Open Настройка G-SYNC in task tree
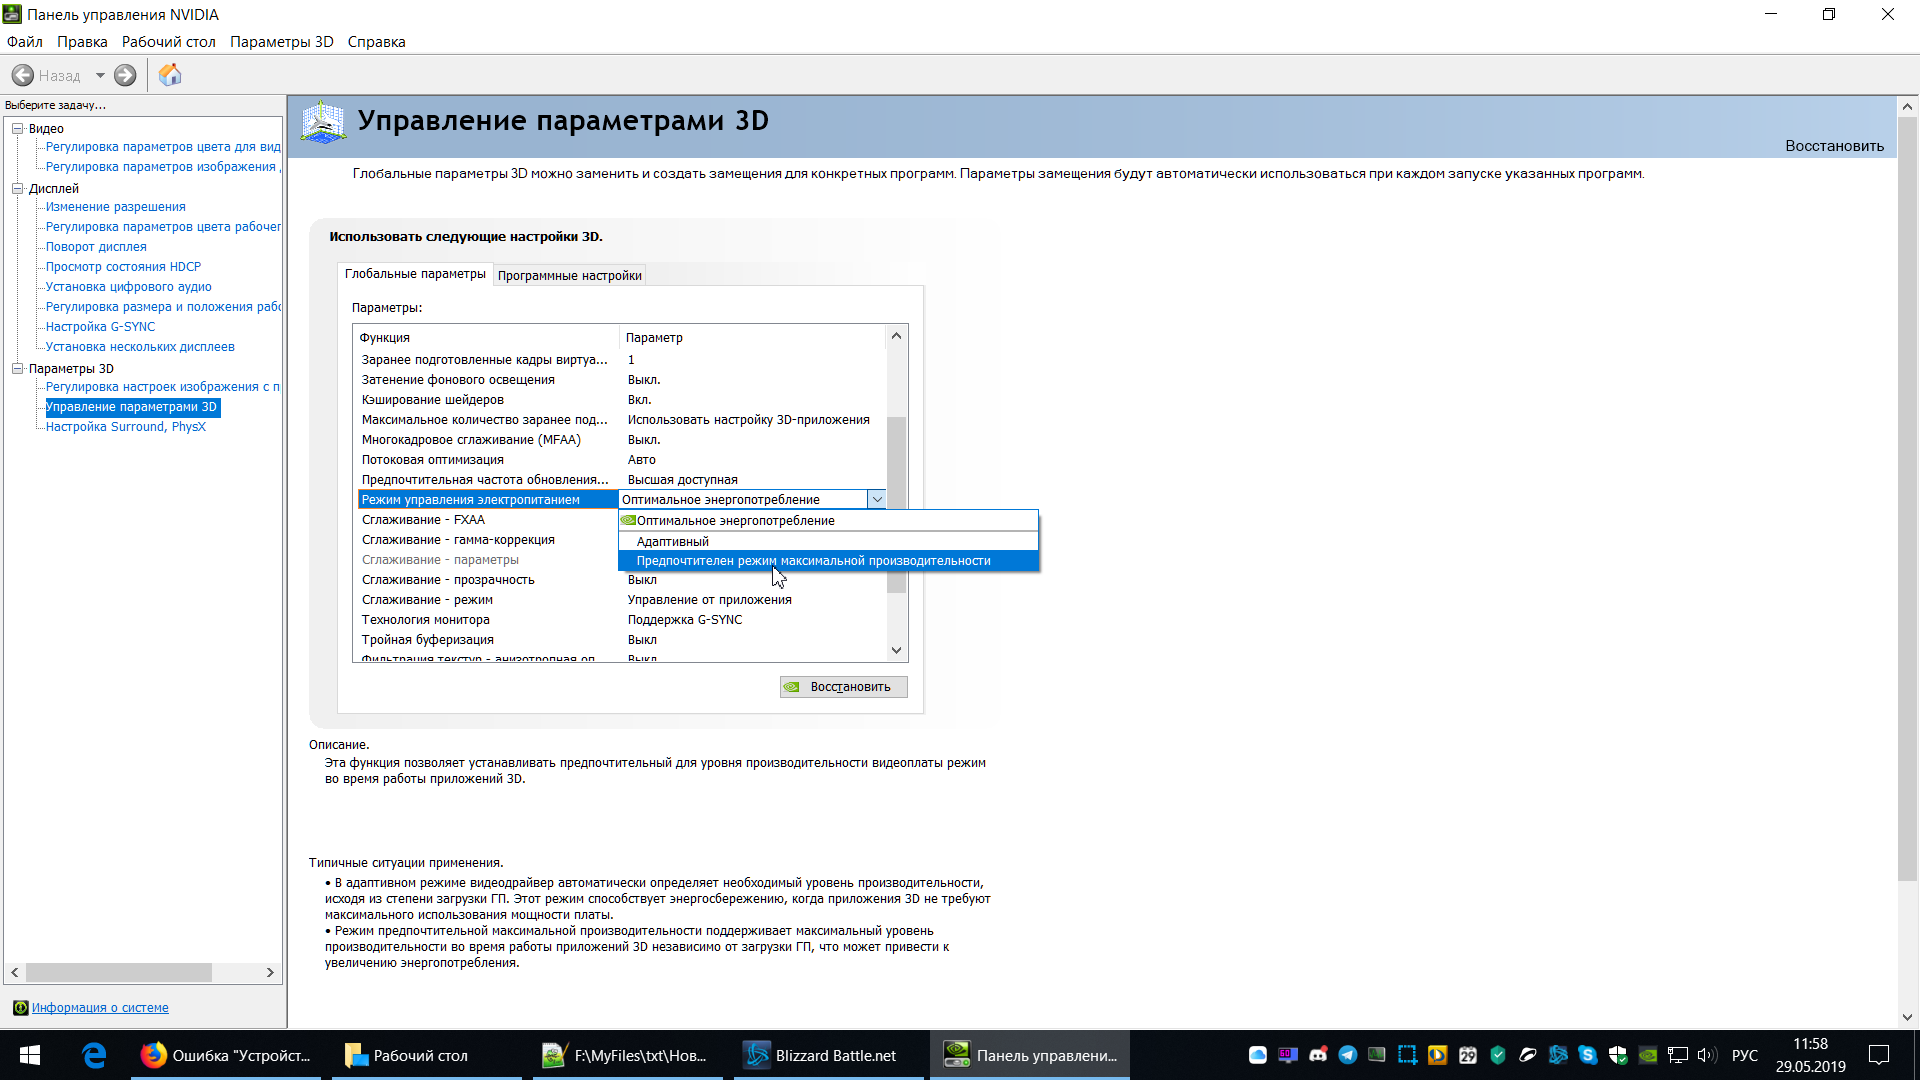Viewport: 1920px width, 1080px height. [100, 327]
